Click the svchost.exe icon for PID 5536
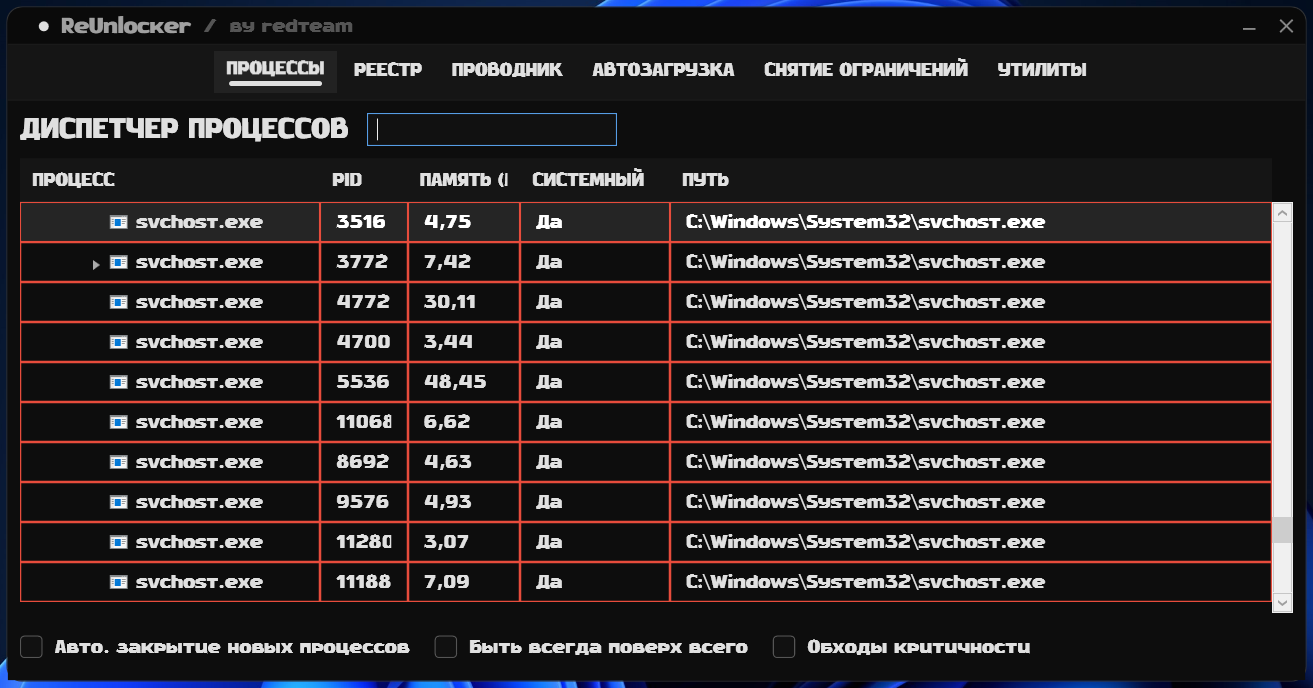This screenshot has width=1313, height=688. pos(119,382)
